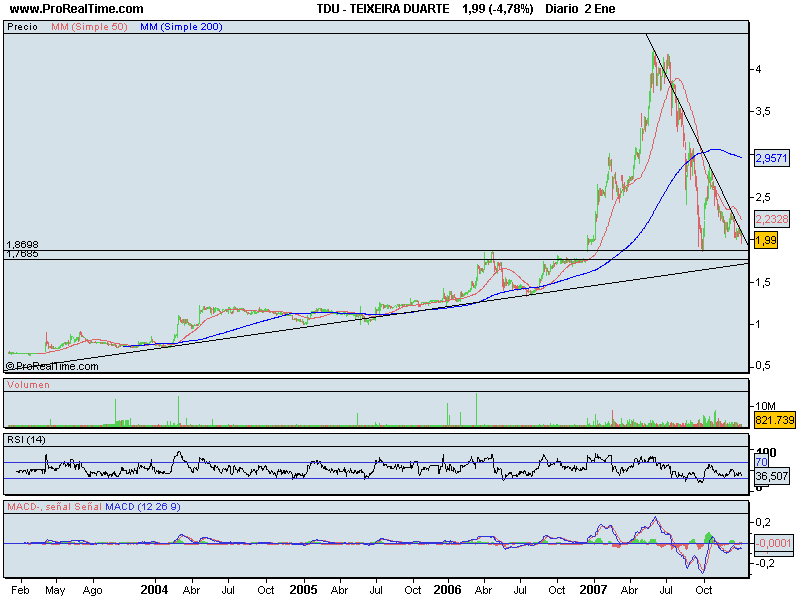800x600 pixels.
Task: Click the 3,5 mark on the price axis
Action: (763, 111)
